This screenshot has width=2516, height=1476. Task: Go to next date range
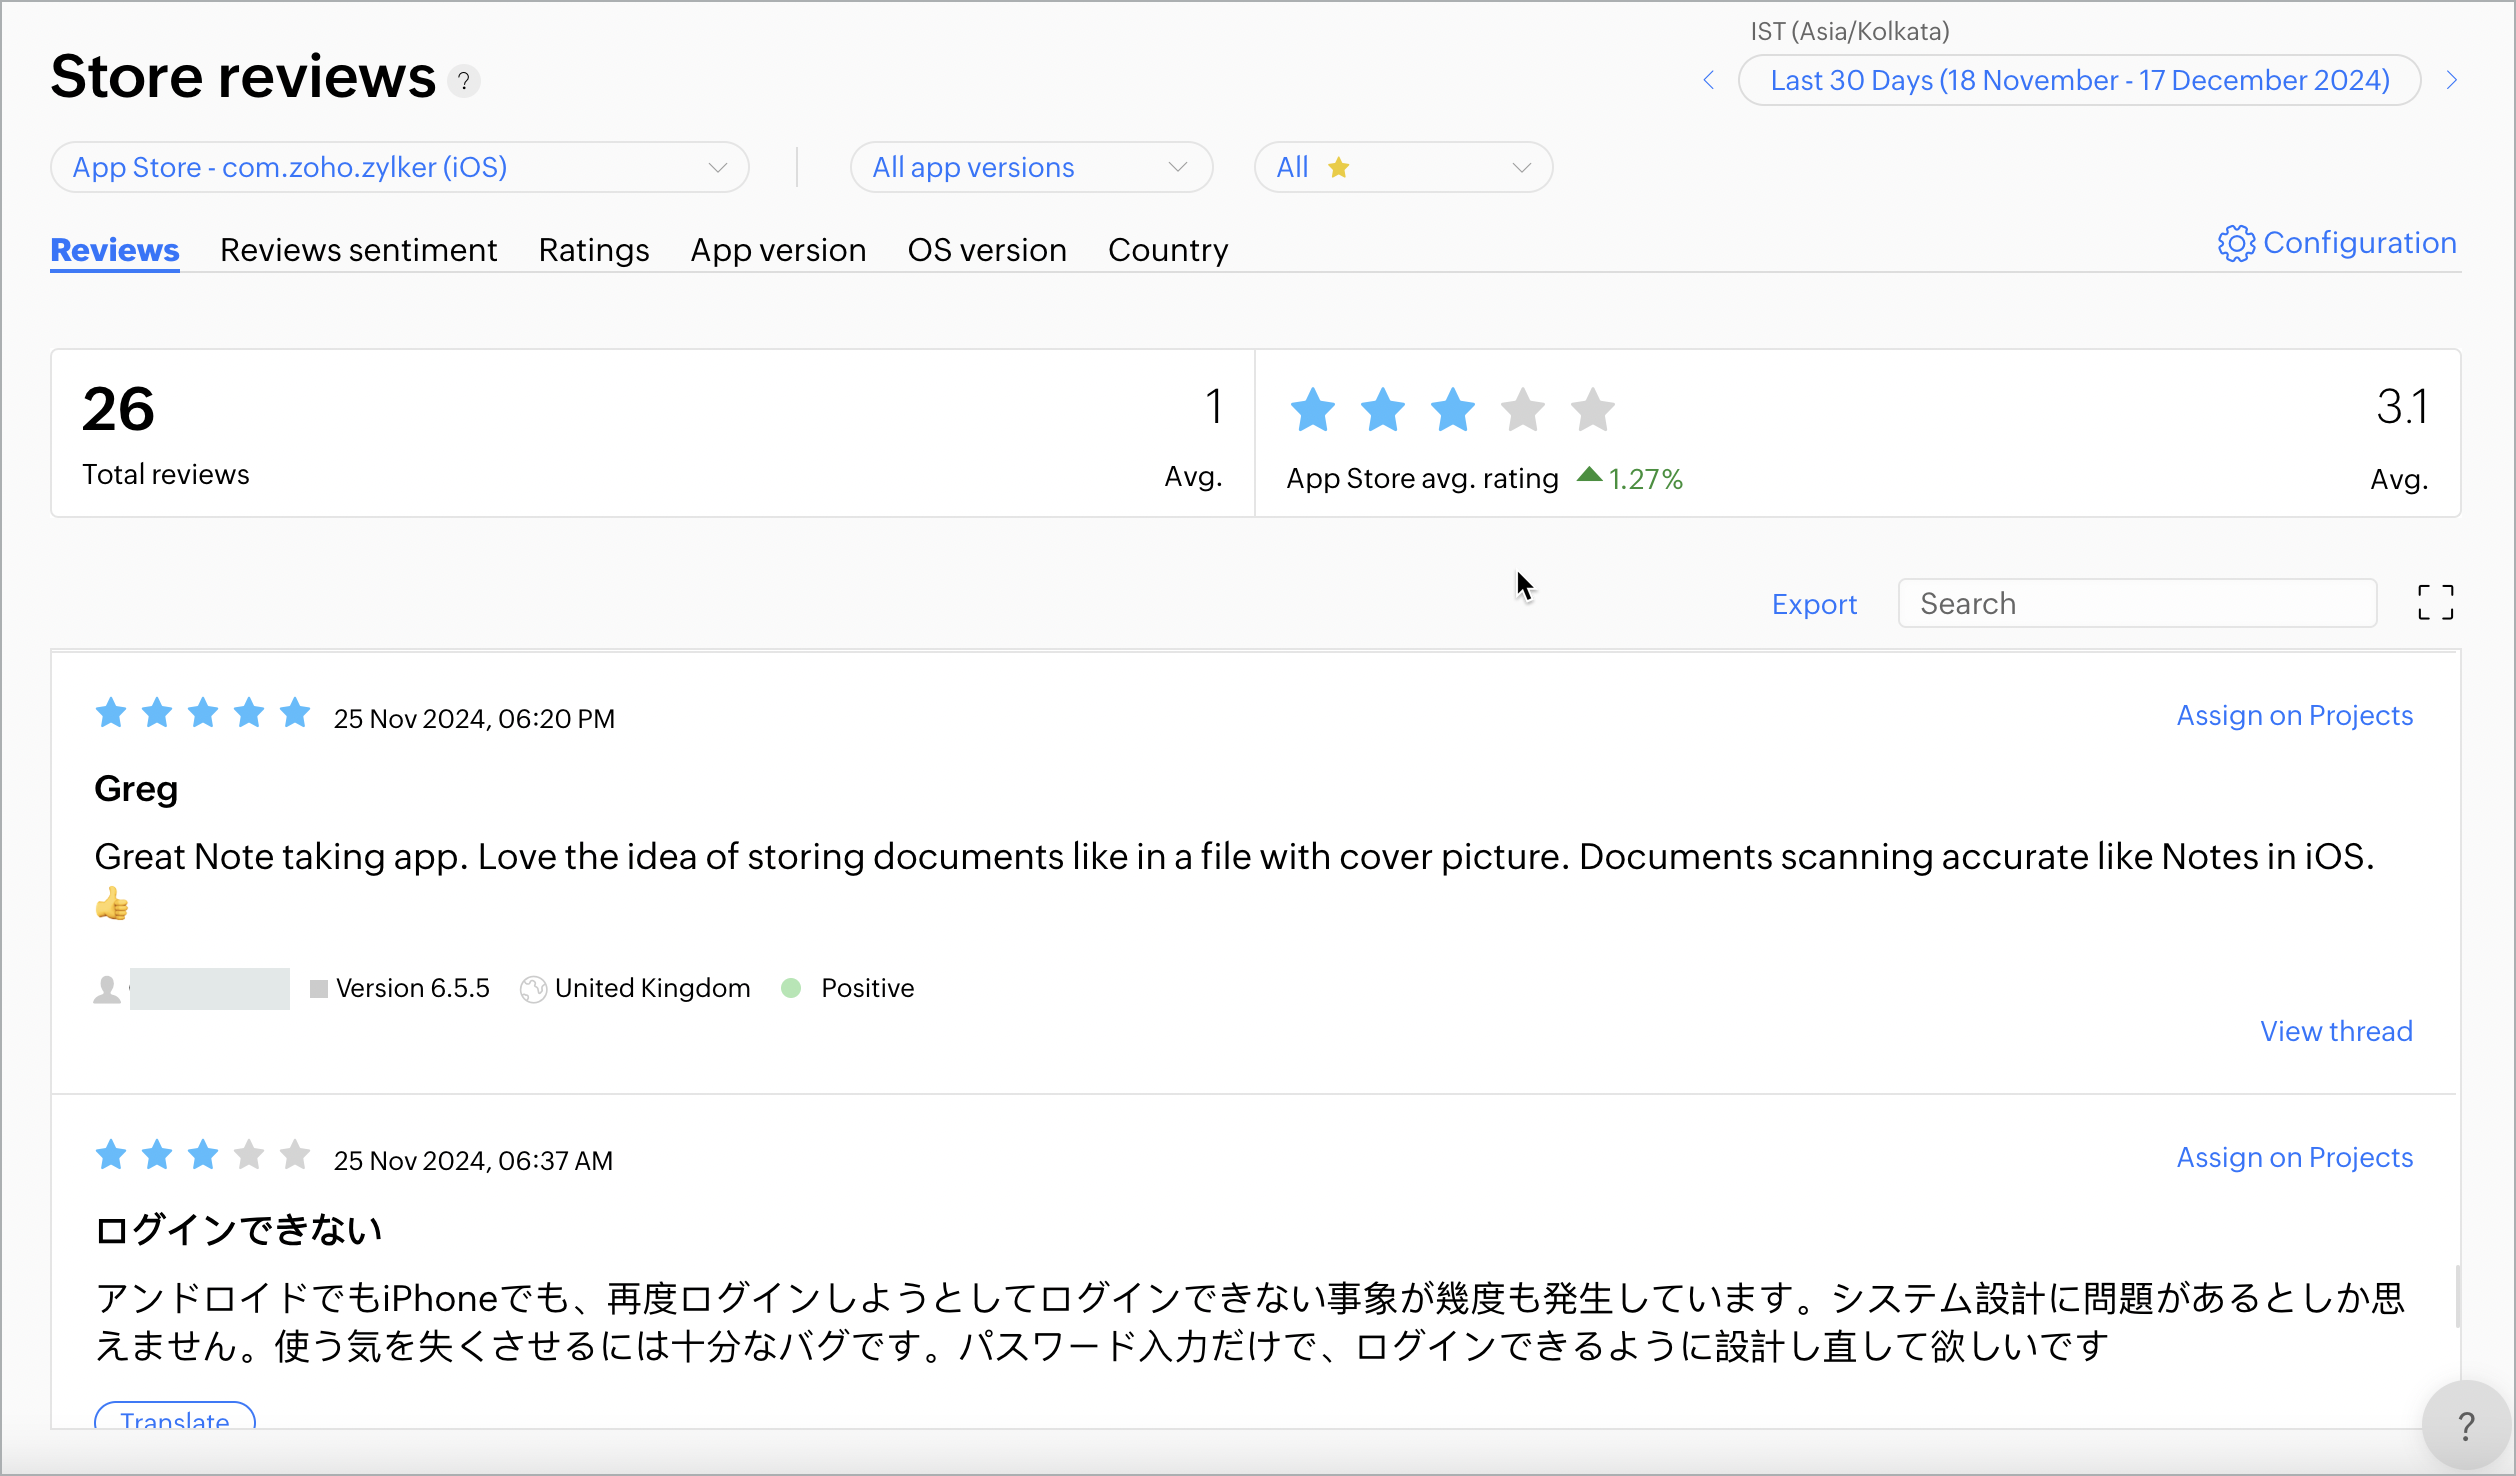(x=2452, y=80)
